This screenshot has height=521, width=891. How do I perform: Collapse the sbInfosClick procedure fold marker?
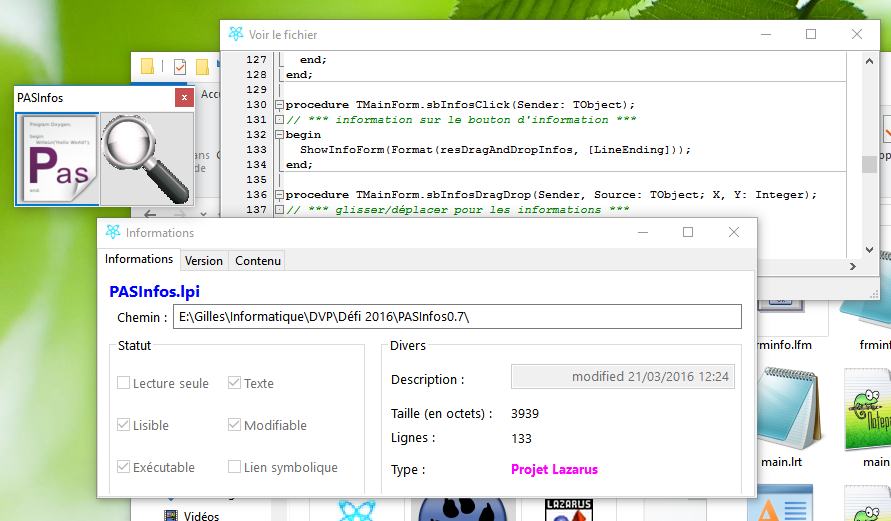279,104
